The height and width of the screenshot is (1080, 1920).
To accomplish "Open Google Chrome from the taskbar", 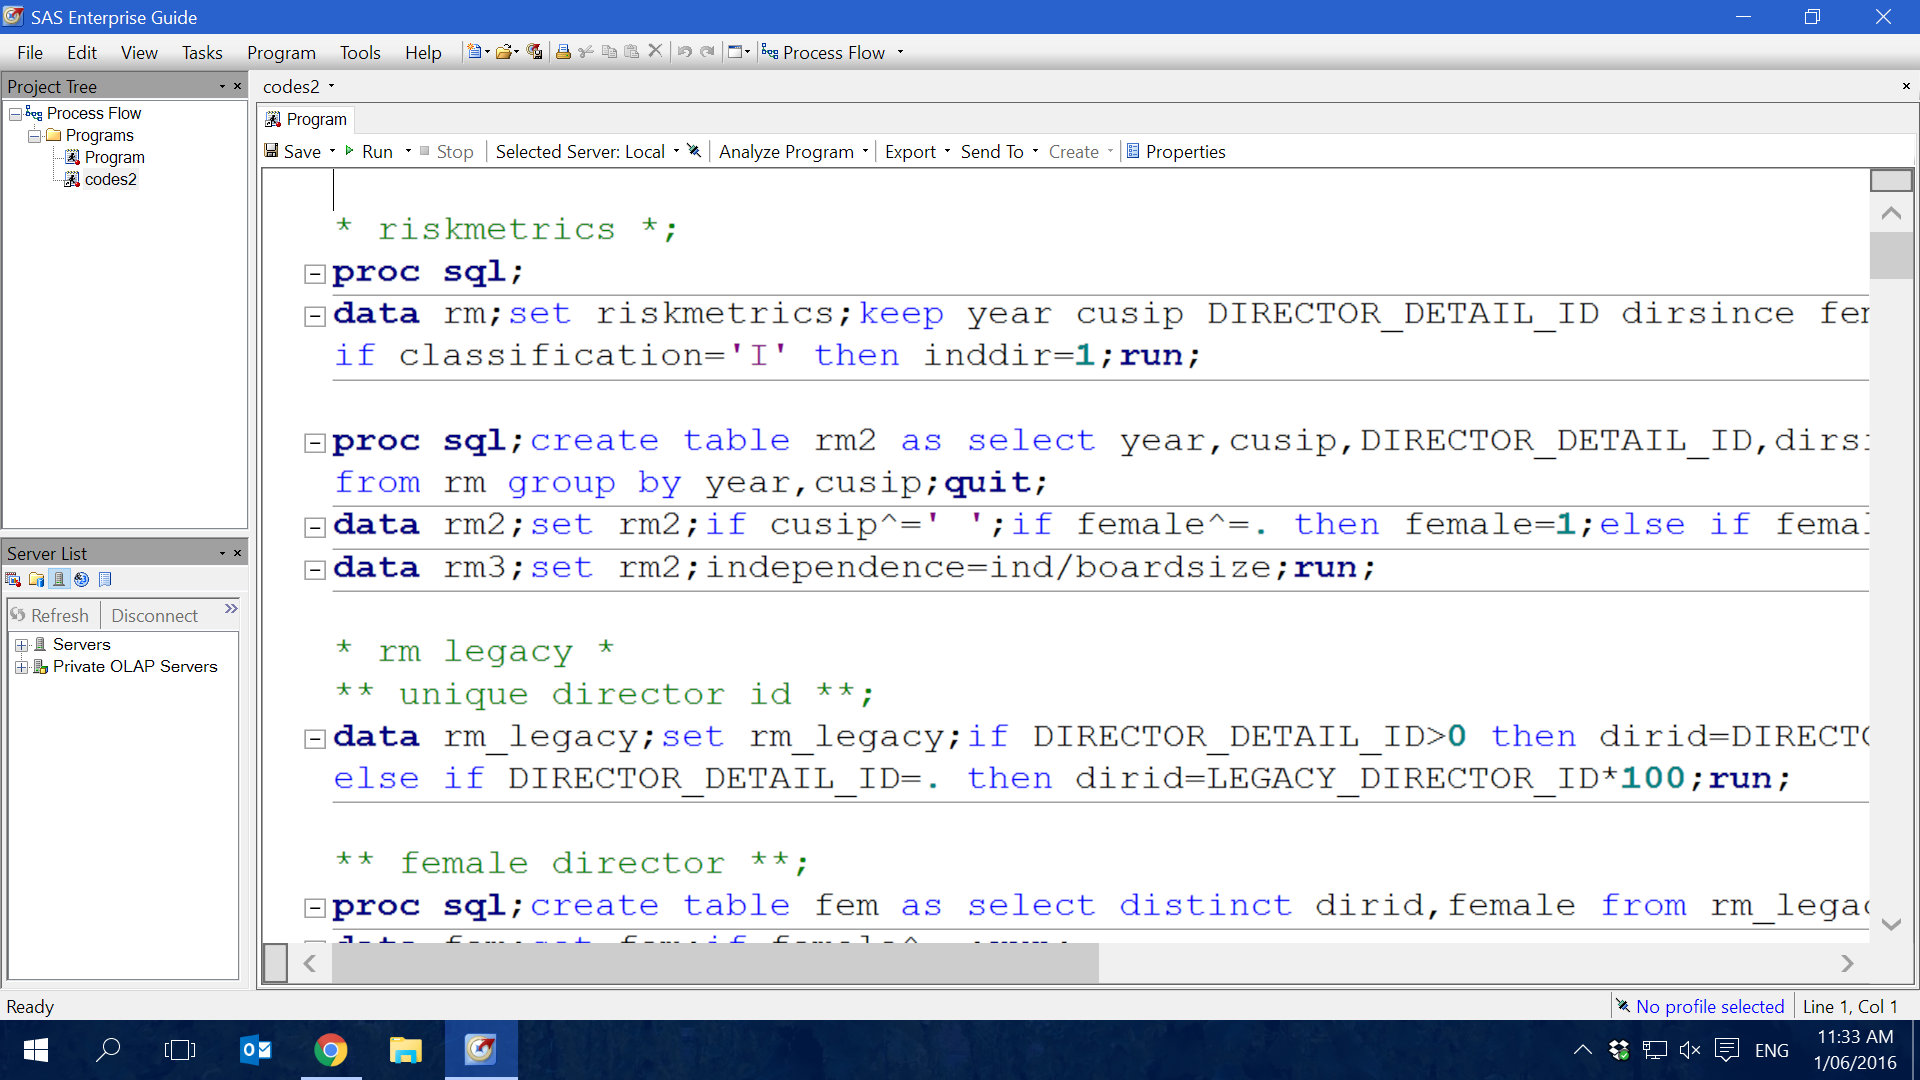I will click(331, 1049).
